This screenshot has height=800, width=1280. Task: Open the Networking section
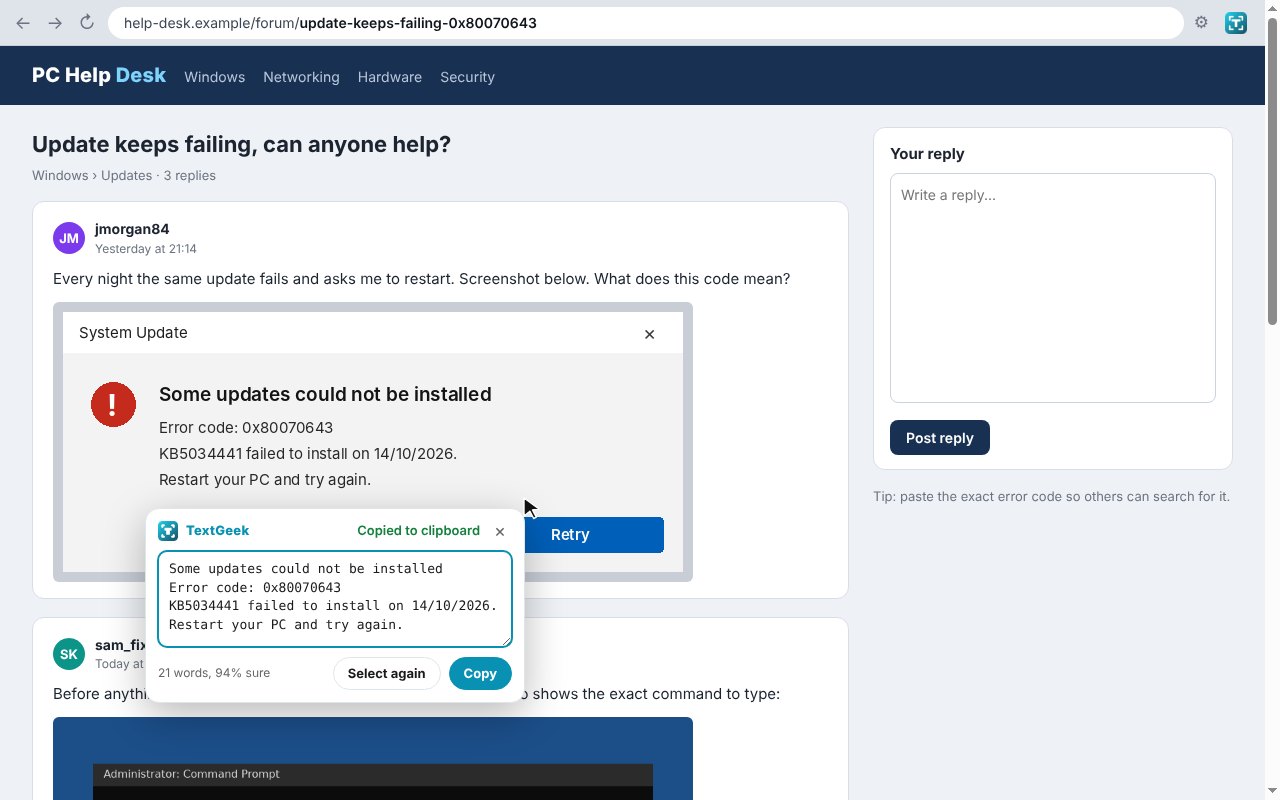coord(301,77)
